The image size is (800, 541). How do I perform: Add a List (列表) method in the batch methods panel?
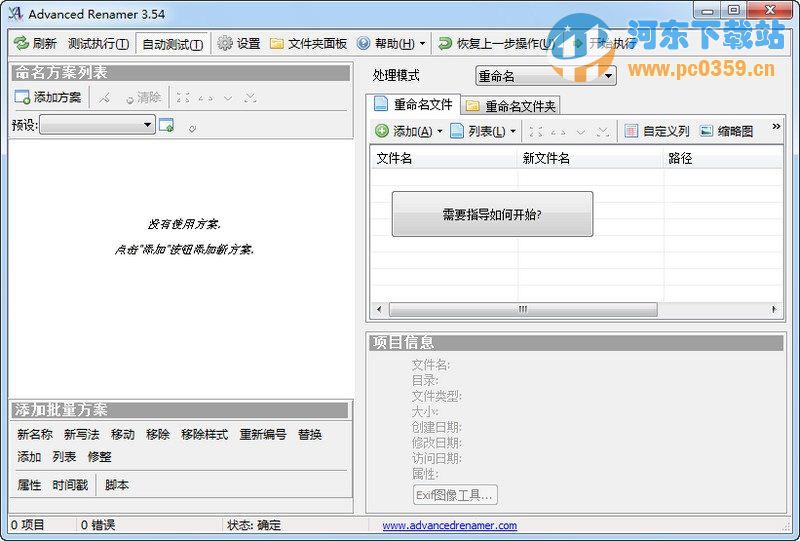tap(64, 457)
